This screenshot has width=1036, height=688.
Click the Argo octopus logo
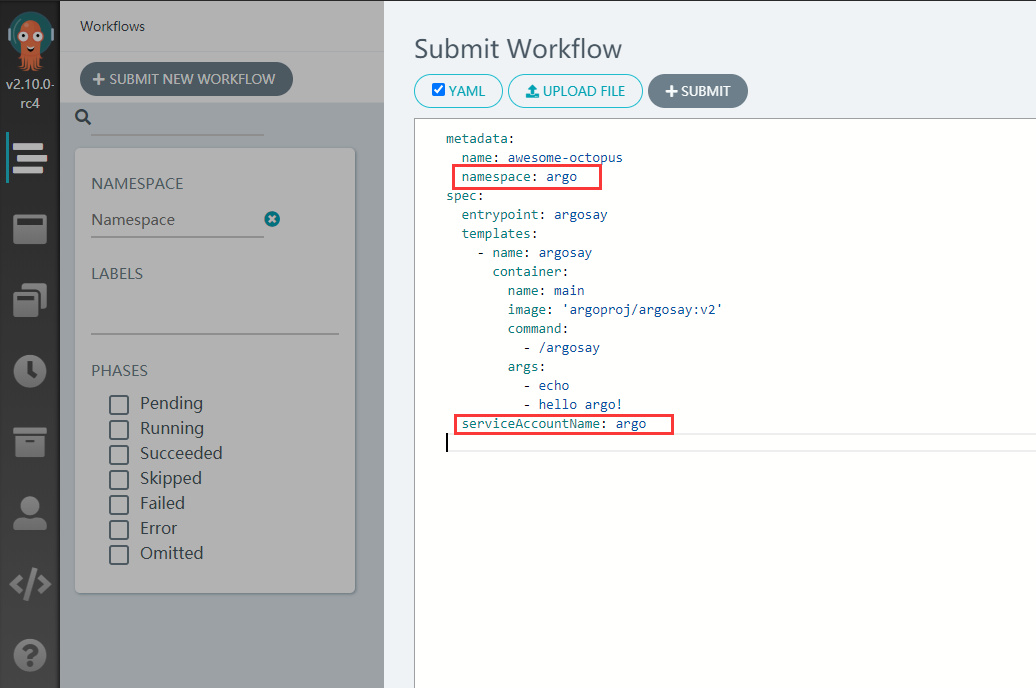tap(30, 41)
